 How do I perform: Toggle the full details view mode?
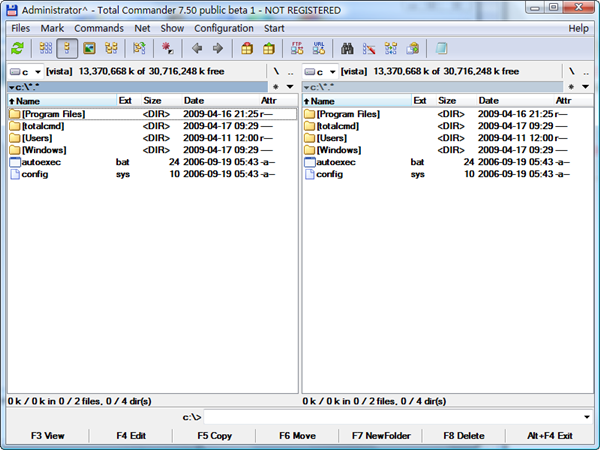point(68,48)
